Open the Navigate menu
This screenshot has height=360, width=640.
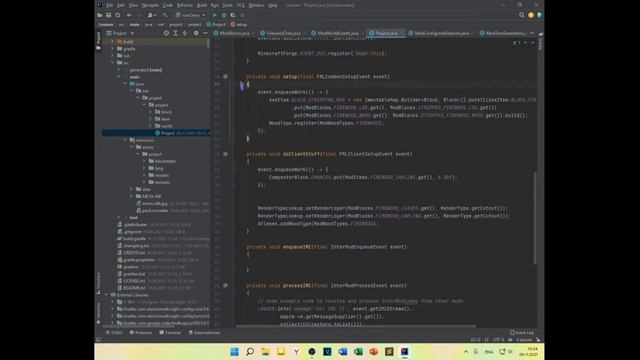point(150,5)
